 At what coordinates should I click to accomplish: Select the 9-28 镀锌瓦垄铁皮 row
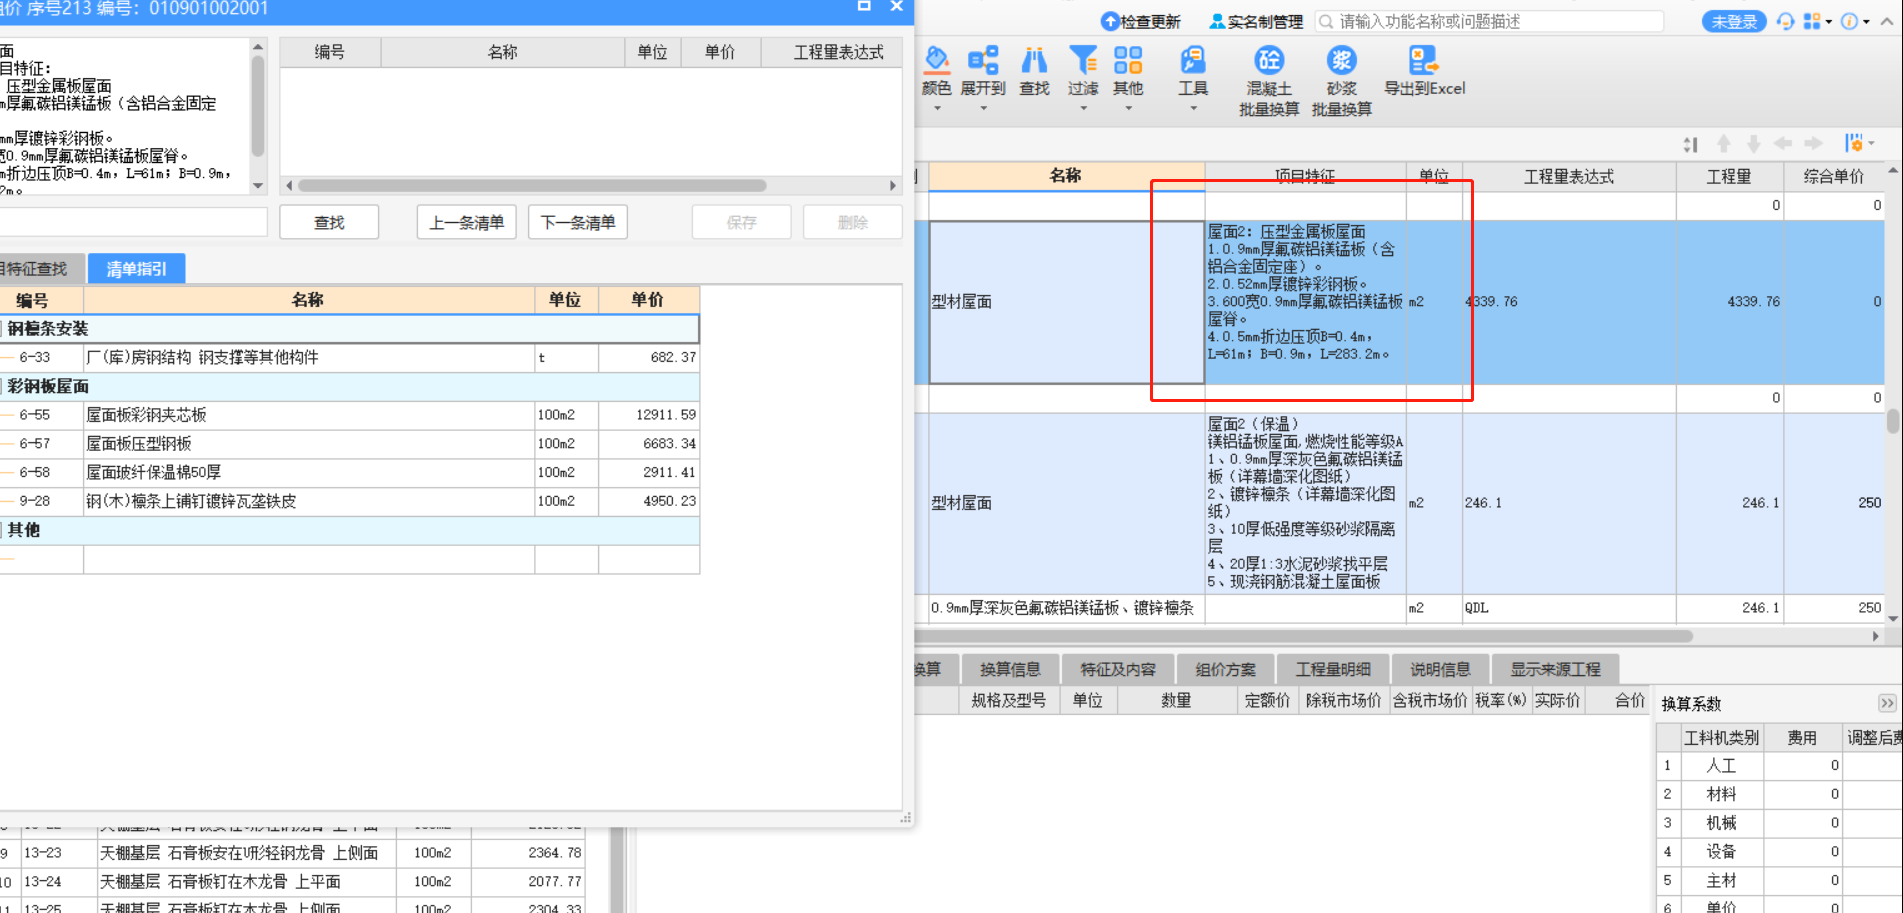pos(349,501)
